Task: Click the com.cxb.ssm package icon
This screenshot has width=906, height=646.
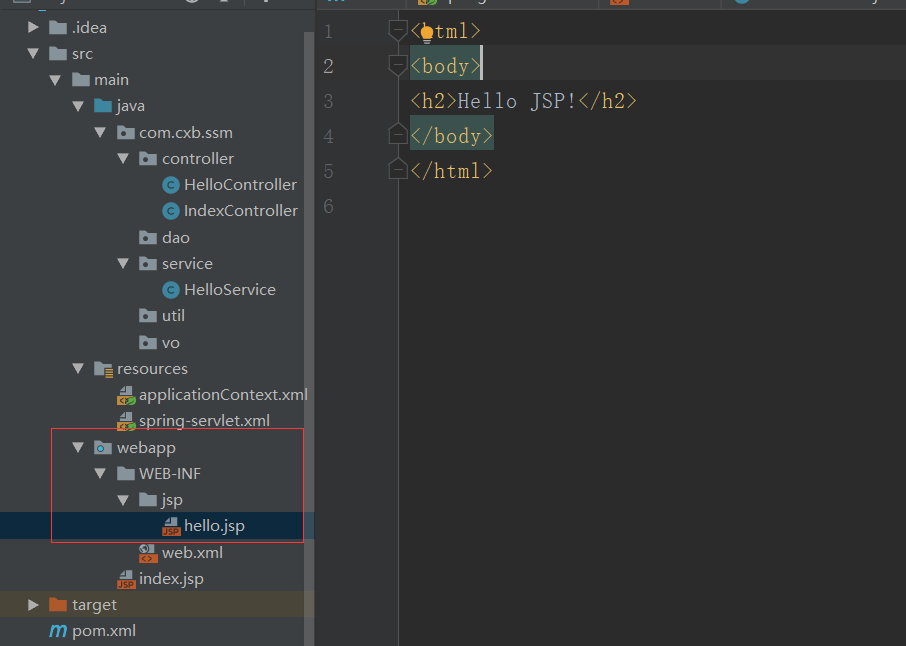Action: pyautogui.click(x=126, y=131)
